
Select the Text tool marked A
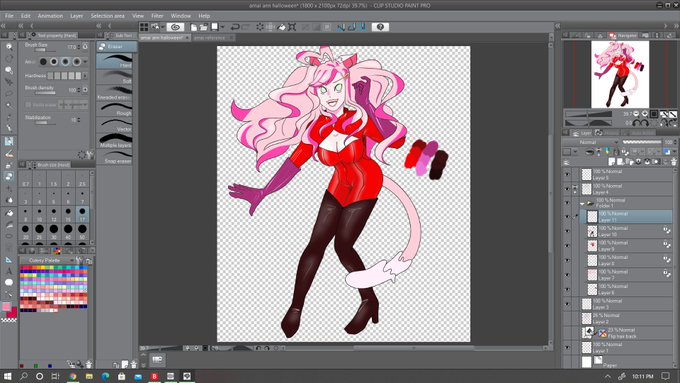(x=9, y=271)
